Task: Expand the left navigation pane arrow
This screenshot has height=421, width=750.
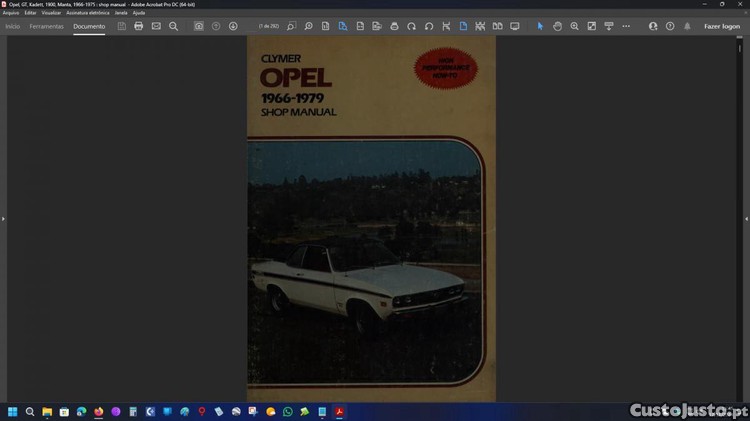Action: [3, 218]
